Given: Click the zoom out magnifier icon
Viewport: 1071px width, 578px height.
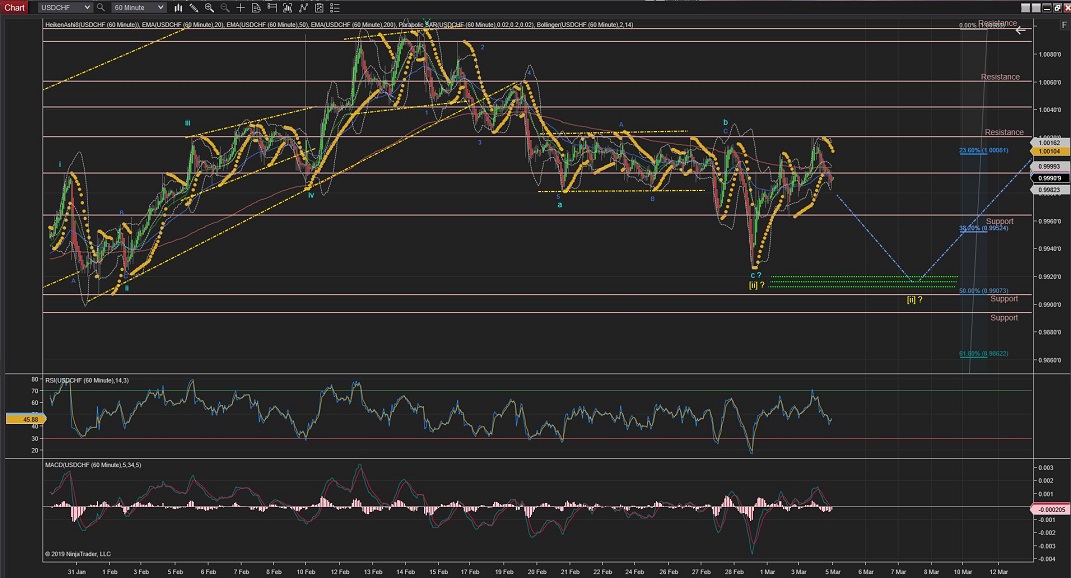Looking at the screenshot, I should pyautogui.click(x=225, y=8).
